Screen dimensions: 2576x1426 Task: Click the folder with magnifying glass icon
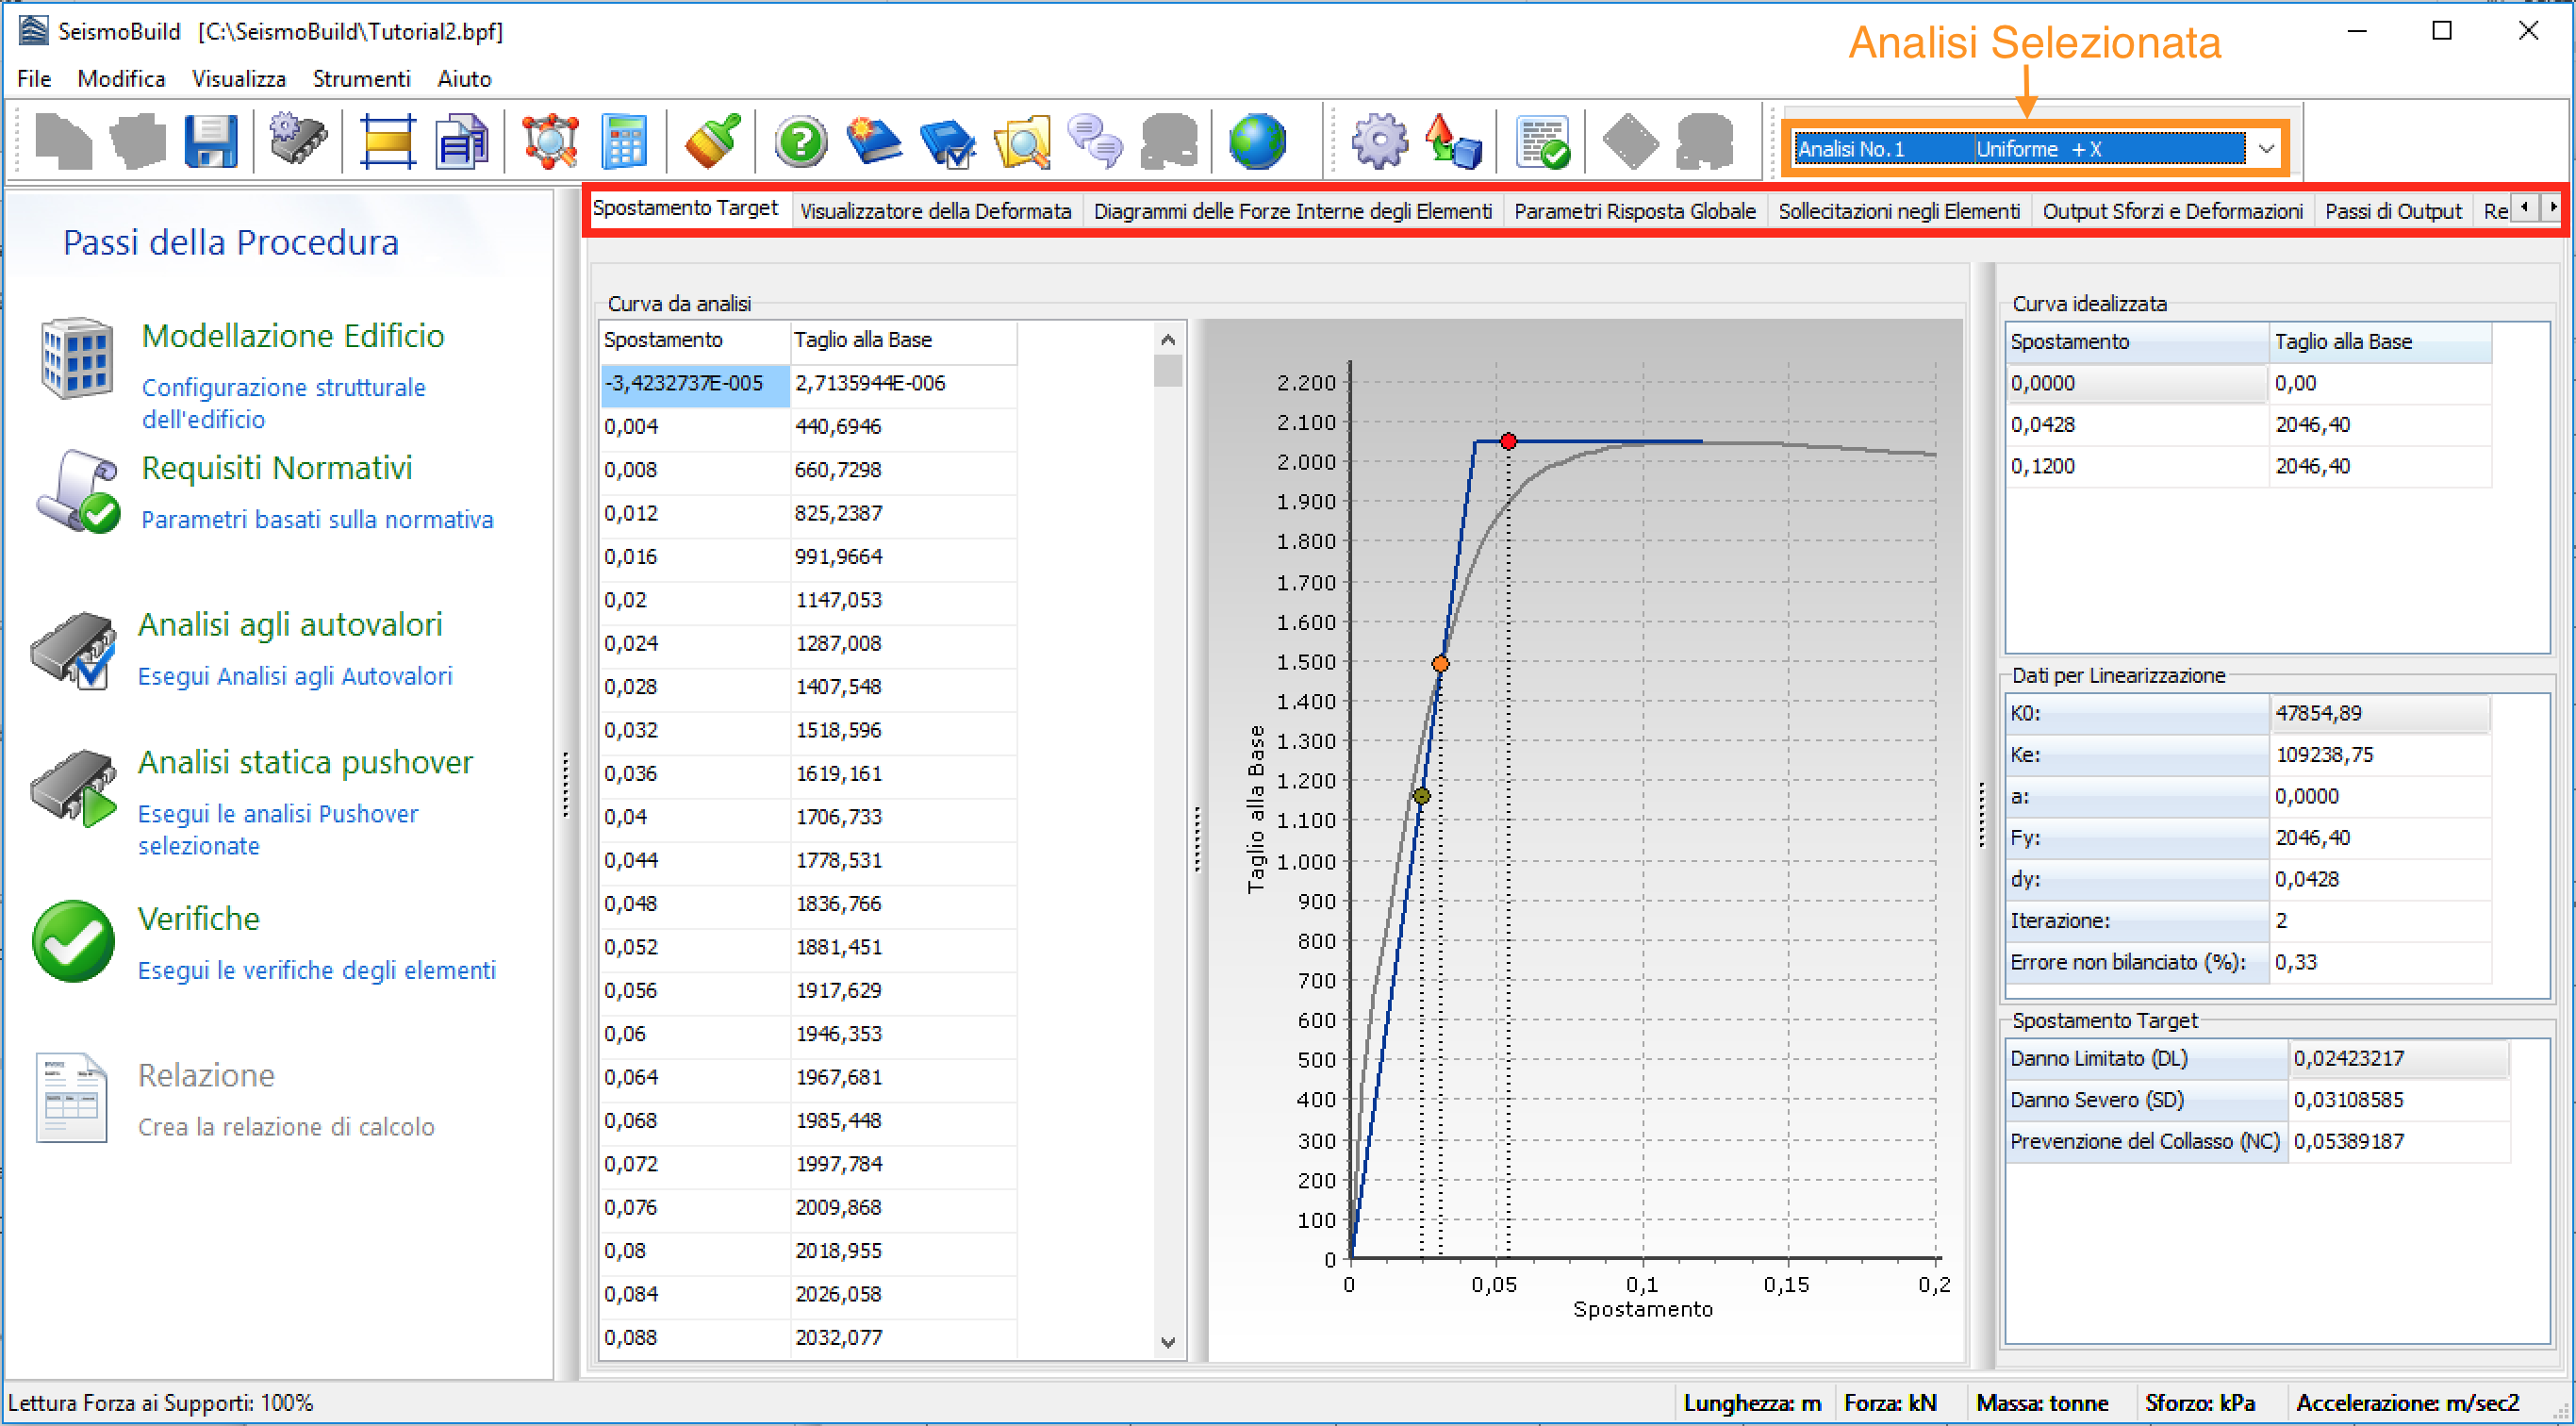[x=1021, y=141]
